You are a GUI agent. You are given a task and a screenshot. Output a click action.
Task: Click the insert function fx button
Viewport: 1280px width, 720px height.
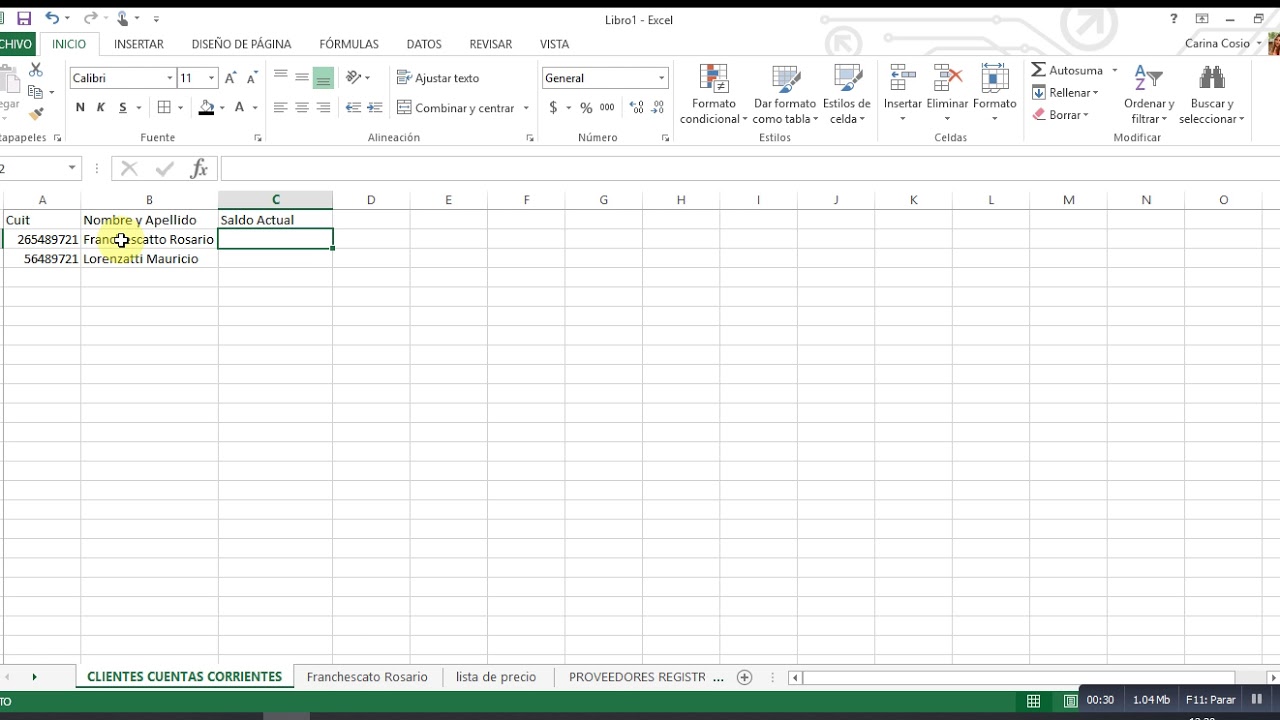199,168
